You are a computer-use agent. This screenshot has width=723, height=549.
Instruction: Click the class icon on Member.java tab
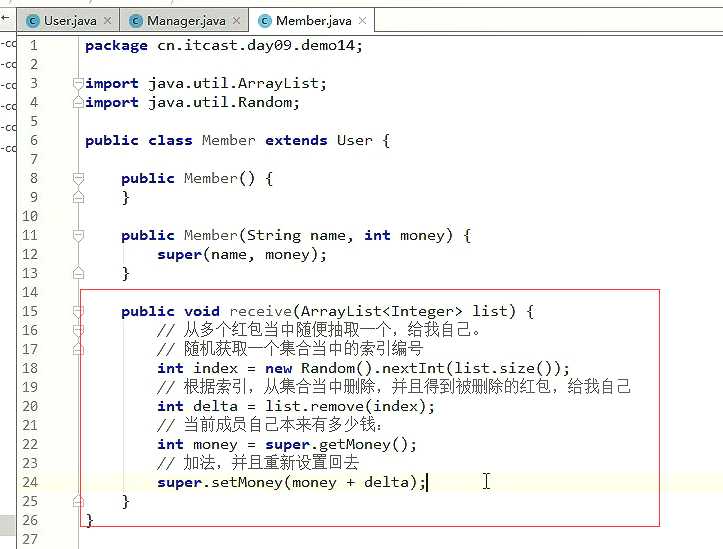point(265,21)
